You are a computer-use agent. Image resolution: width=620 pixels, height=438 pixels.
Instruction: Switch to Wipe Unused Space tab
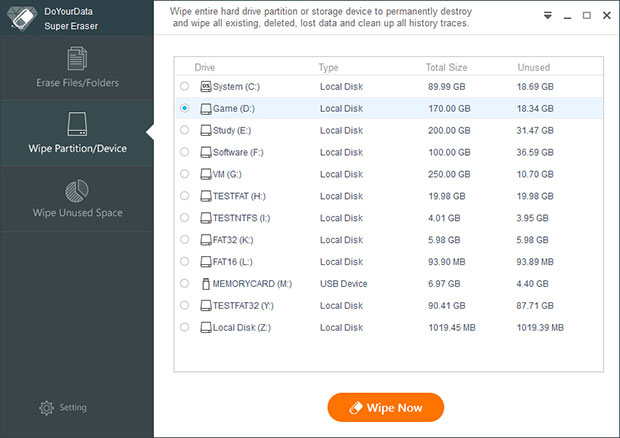[77, 199]
